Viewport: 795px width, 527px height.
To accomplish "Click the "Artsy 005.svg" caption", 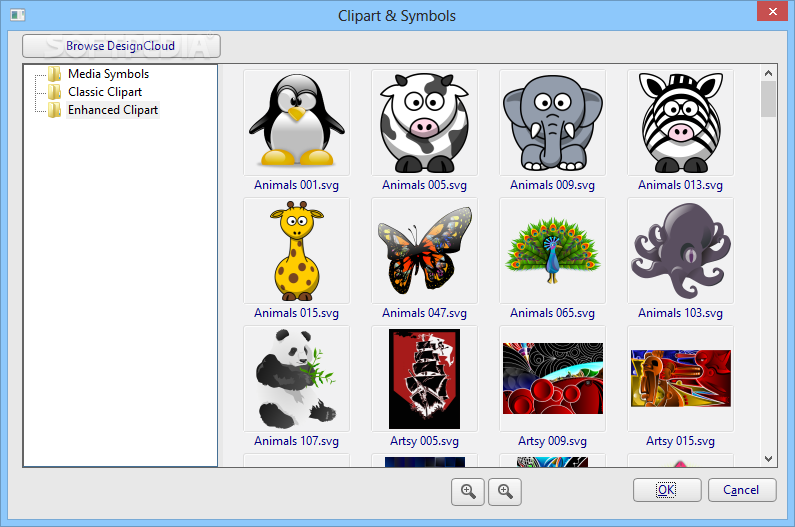I will click(x=424, y=441).
